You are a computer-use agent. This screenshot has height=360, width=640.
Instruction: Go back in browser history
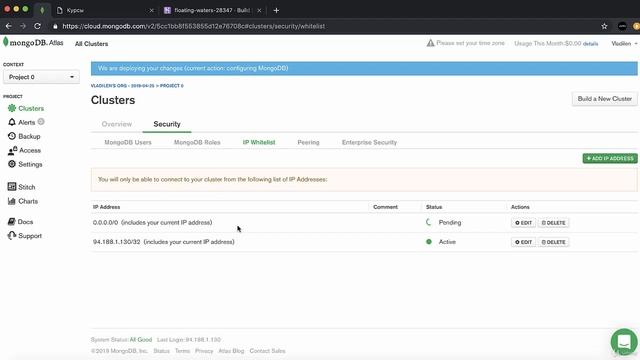point(9,26)
